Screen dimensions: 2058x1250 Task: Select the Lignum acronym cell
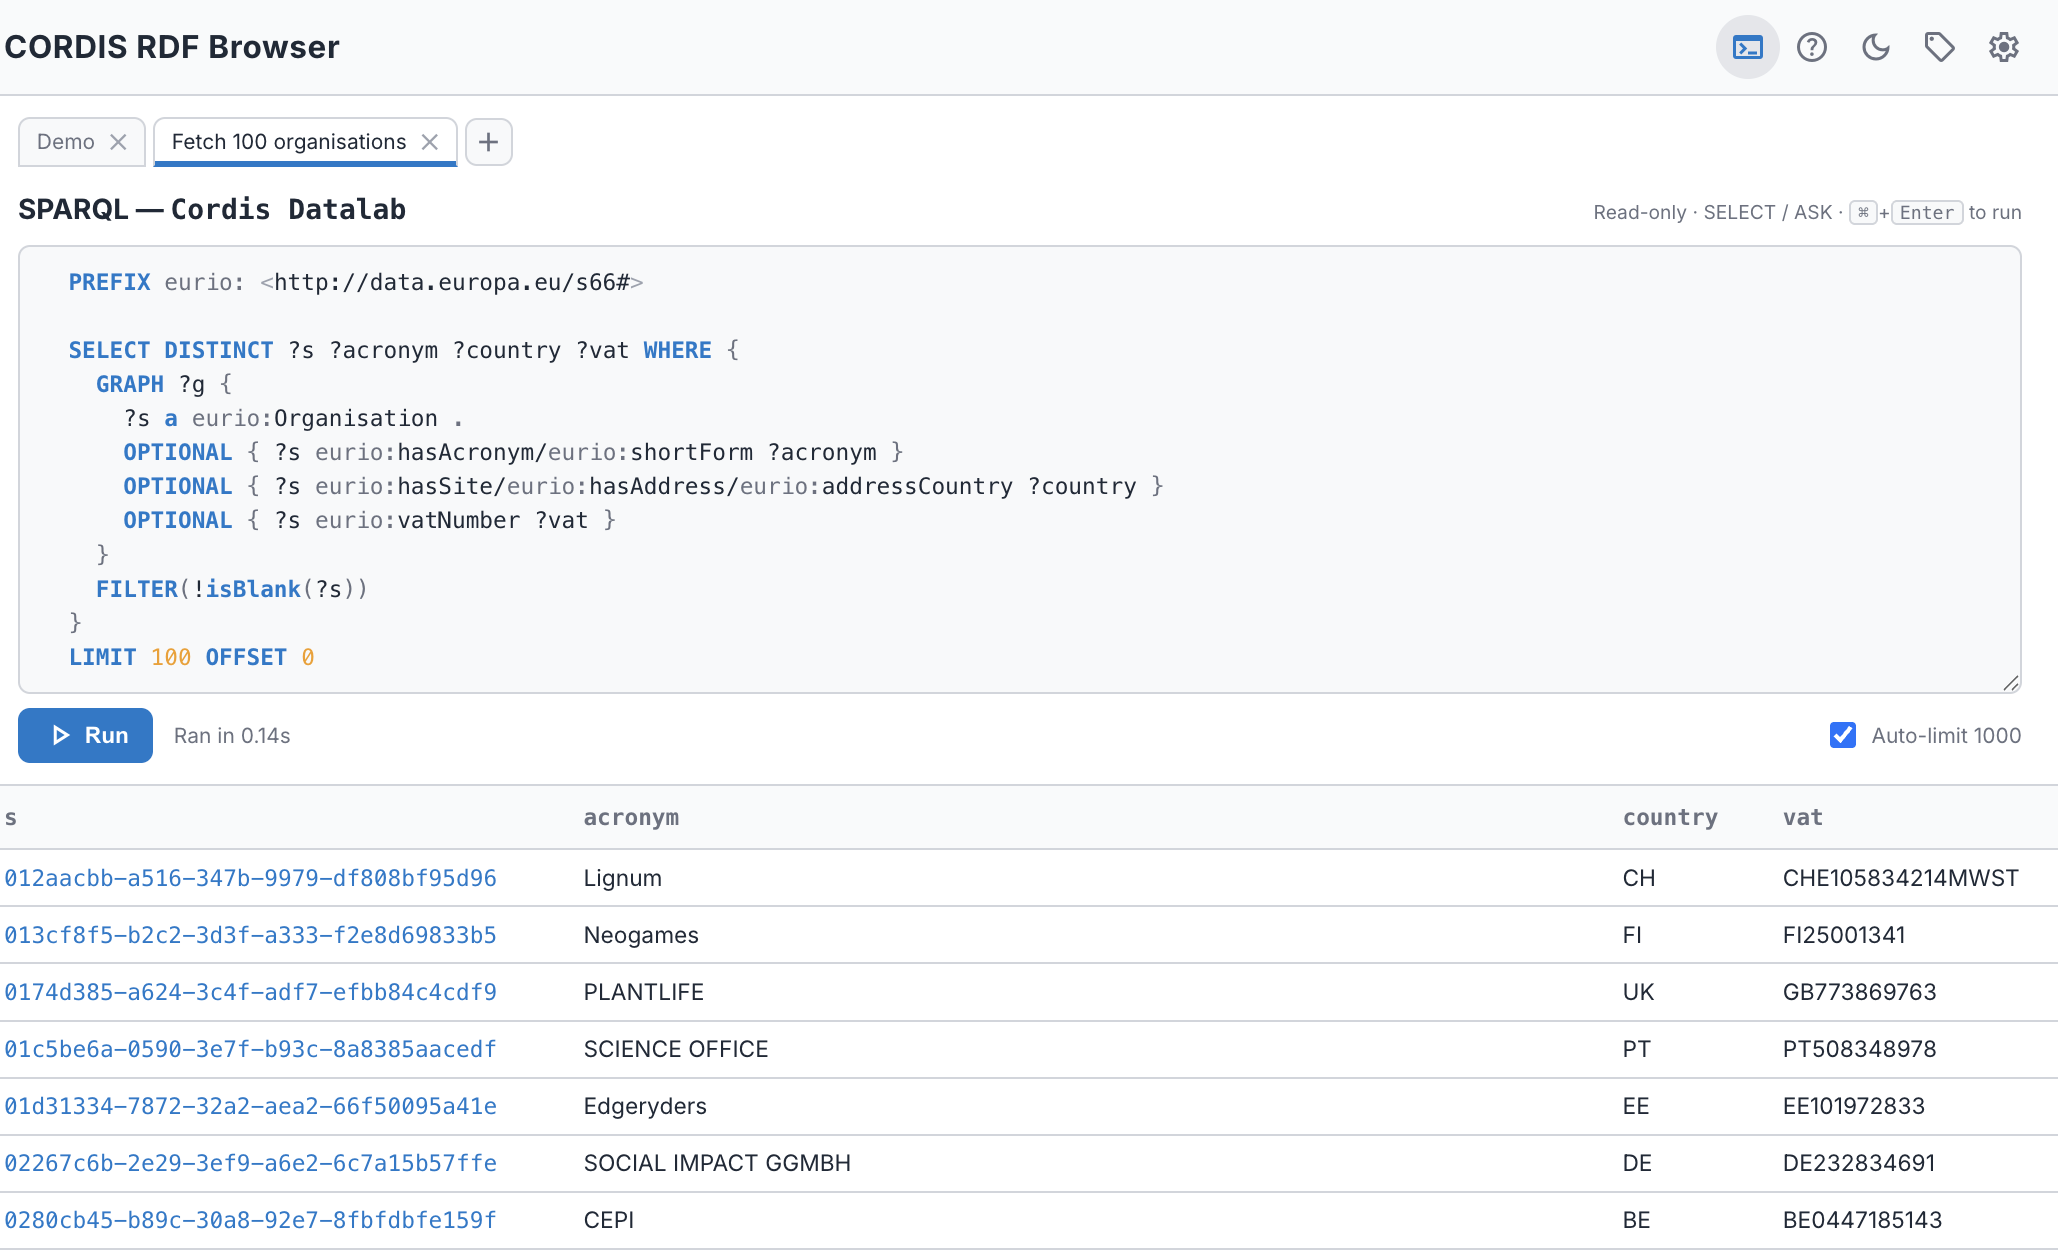pyautogui.click(x=622, y=878)
